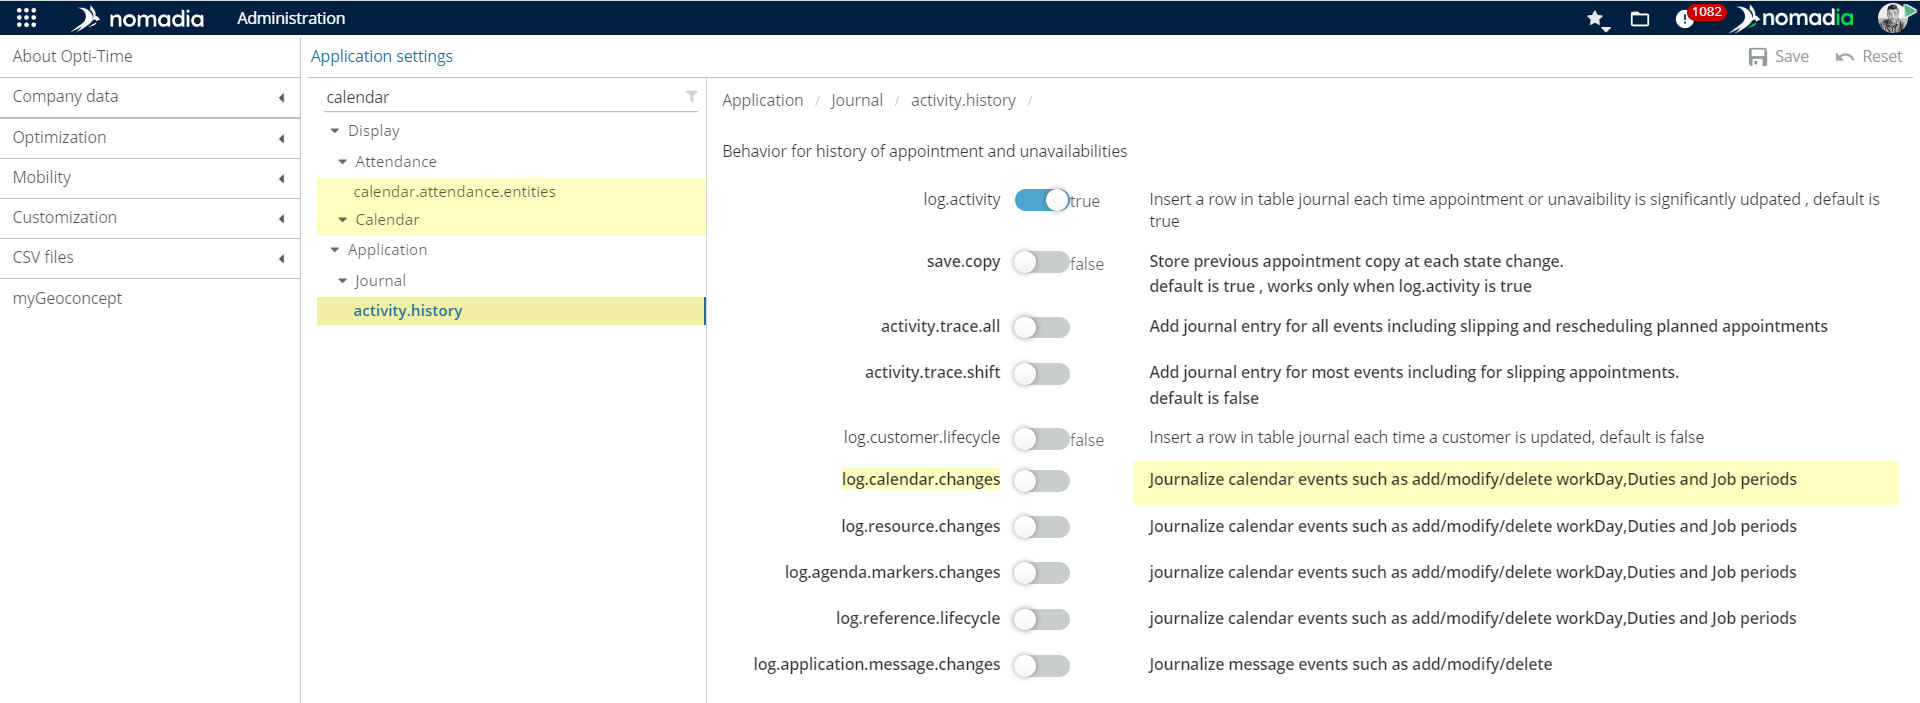Expand the Company data menu
This screenshot has height=703, width=1920.
point(150,97)
